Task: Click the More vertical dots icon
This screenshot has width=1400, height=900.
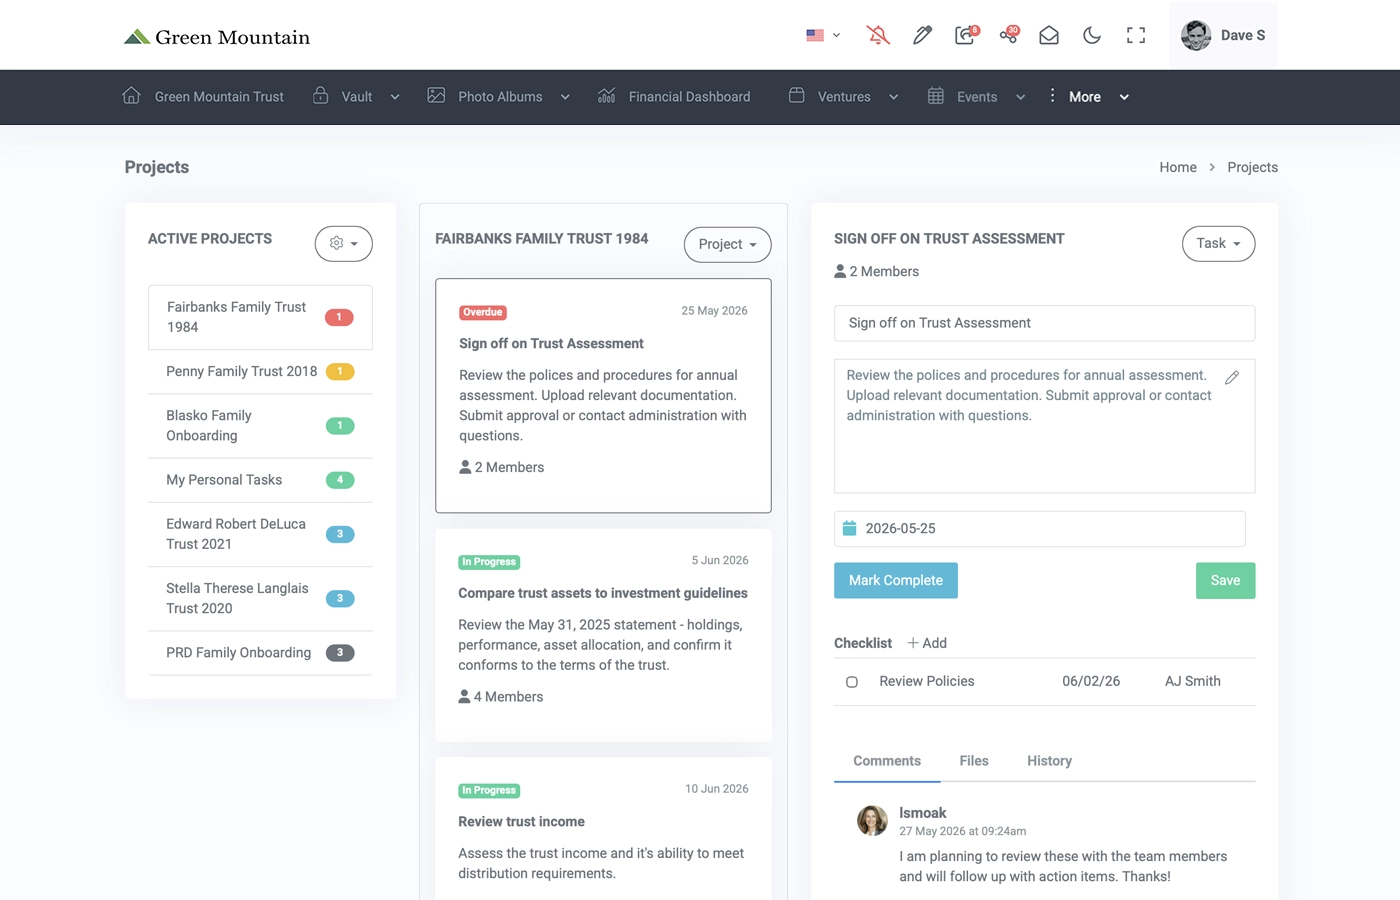Action: click(x=1052, y=96)
